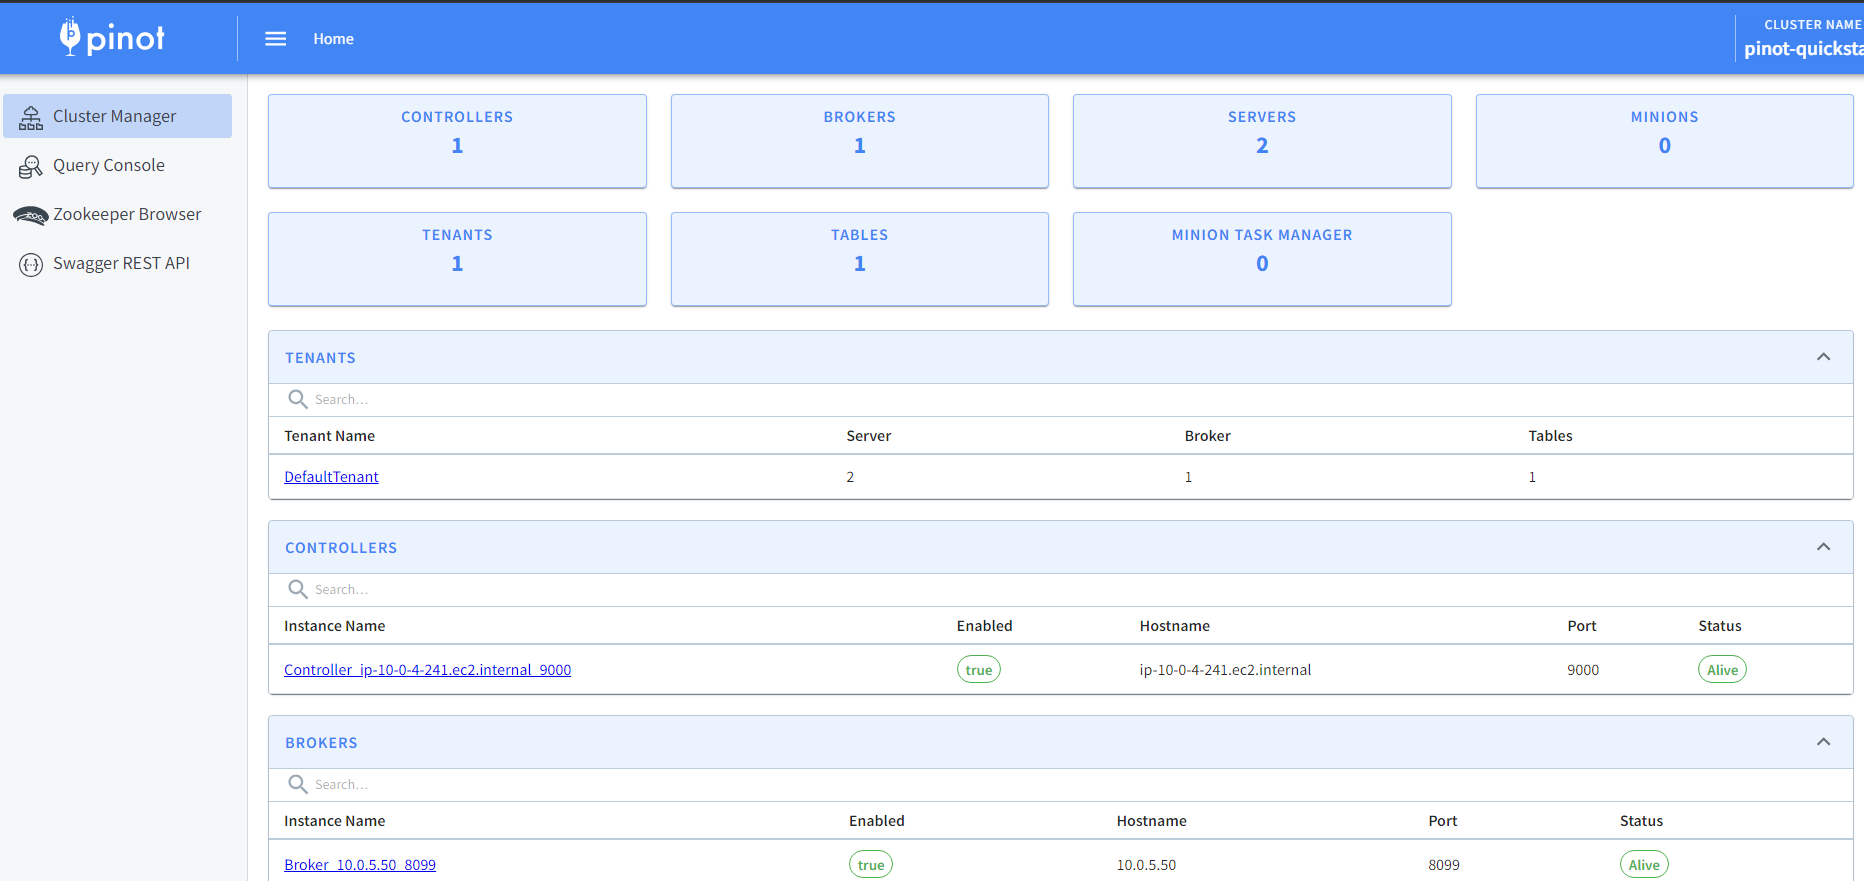The image size is (1864, 881).
Task: Click the Brokers table Instance Name header
Action: 334,821
